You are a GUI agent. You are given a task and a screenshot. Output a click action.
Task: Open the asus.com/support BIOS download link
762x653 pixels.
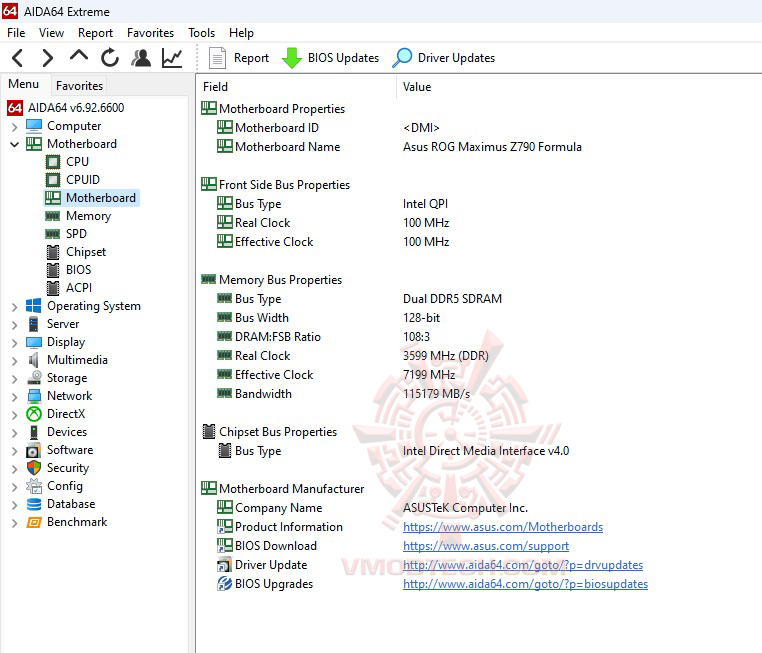(486, 546)
